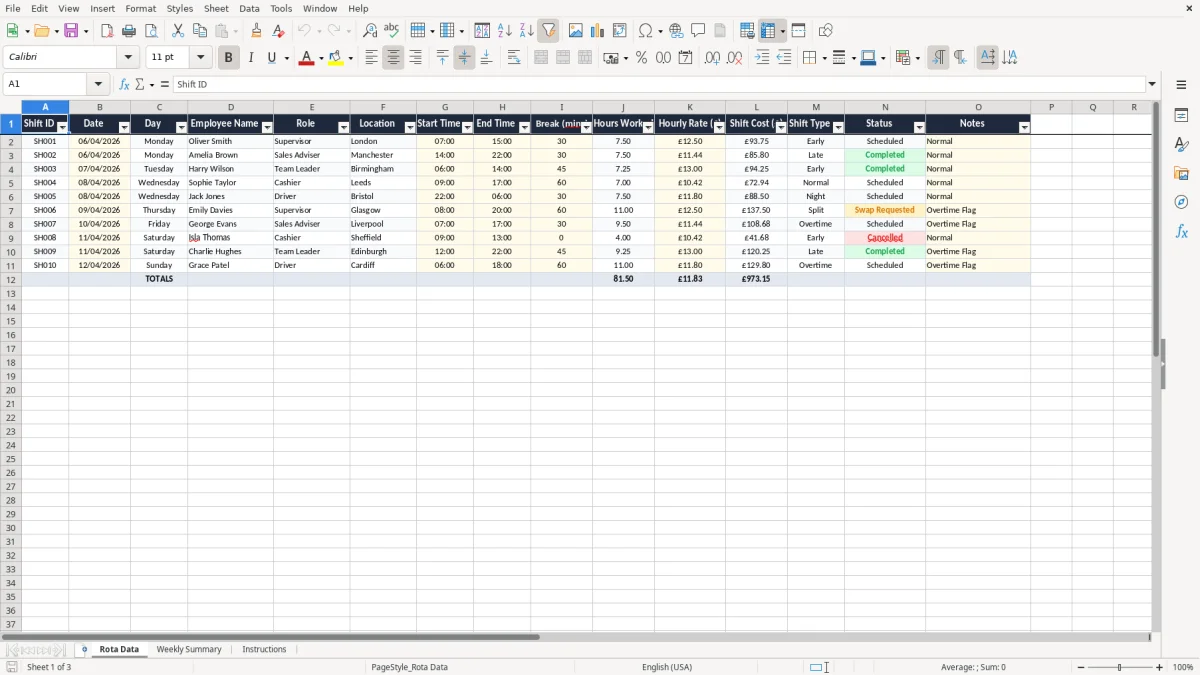Save the document with the Save icon
The width and height of the screenshot is (1200, 675).
pos(71,31)
